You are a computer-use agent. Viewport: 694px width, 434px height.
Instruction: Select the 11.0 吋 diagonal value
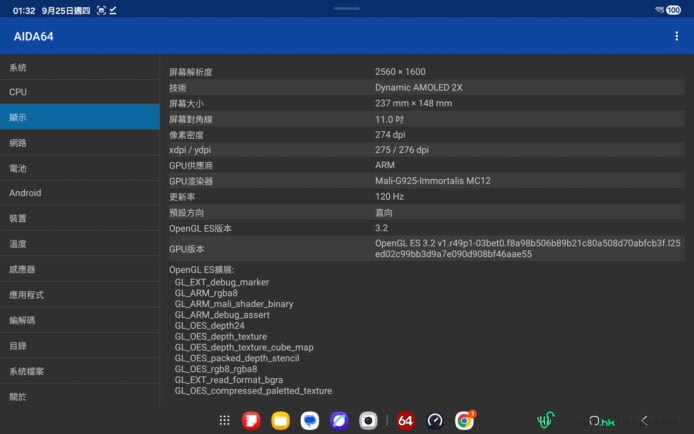coord(389,119)
